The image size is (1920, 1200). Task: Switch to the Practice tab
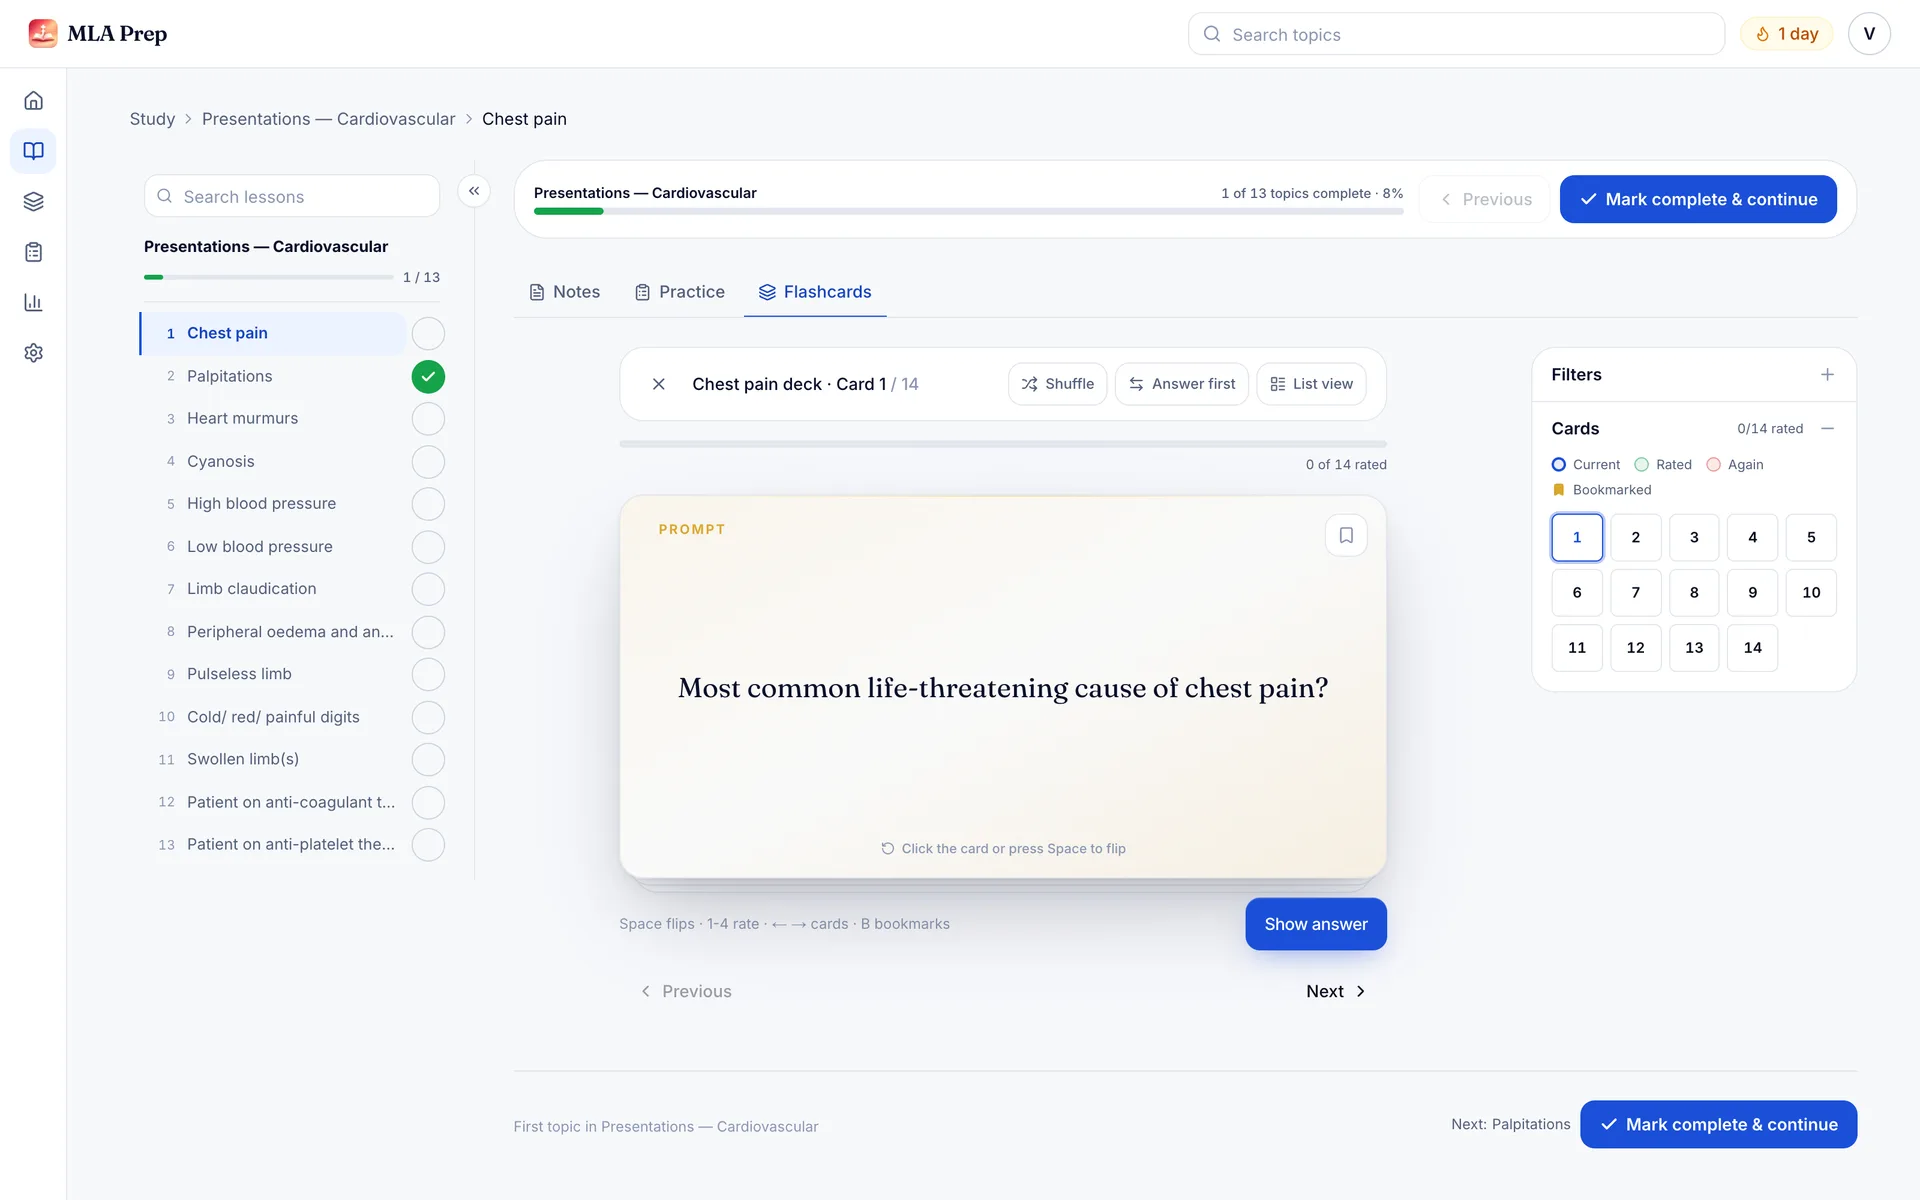(680, 292)
